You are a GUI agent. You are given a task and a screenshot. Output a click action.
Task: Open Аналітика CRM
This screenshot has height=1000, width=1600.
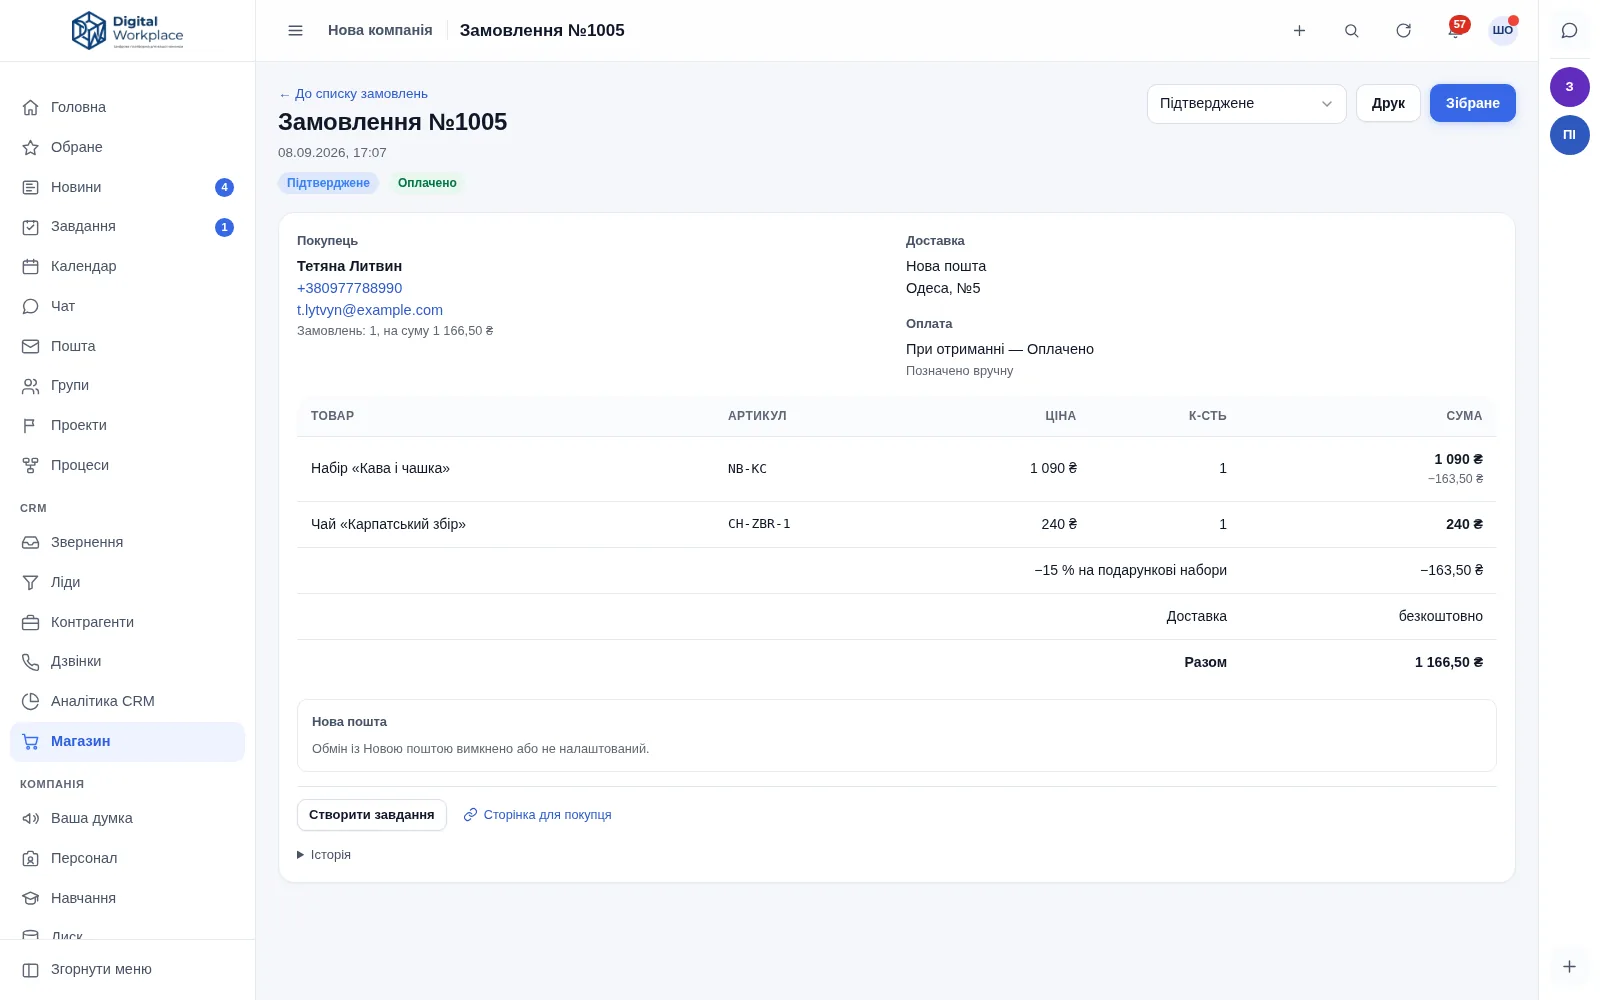pos(127,701)
